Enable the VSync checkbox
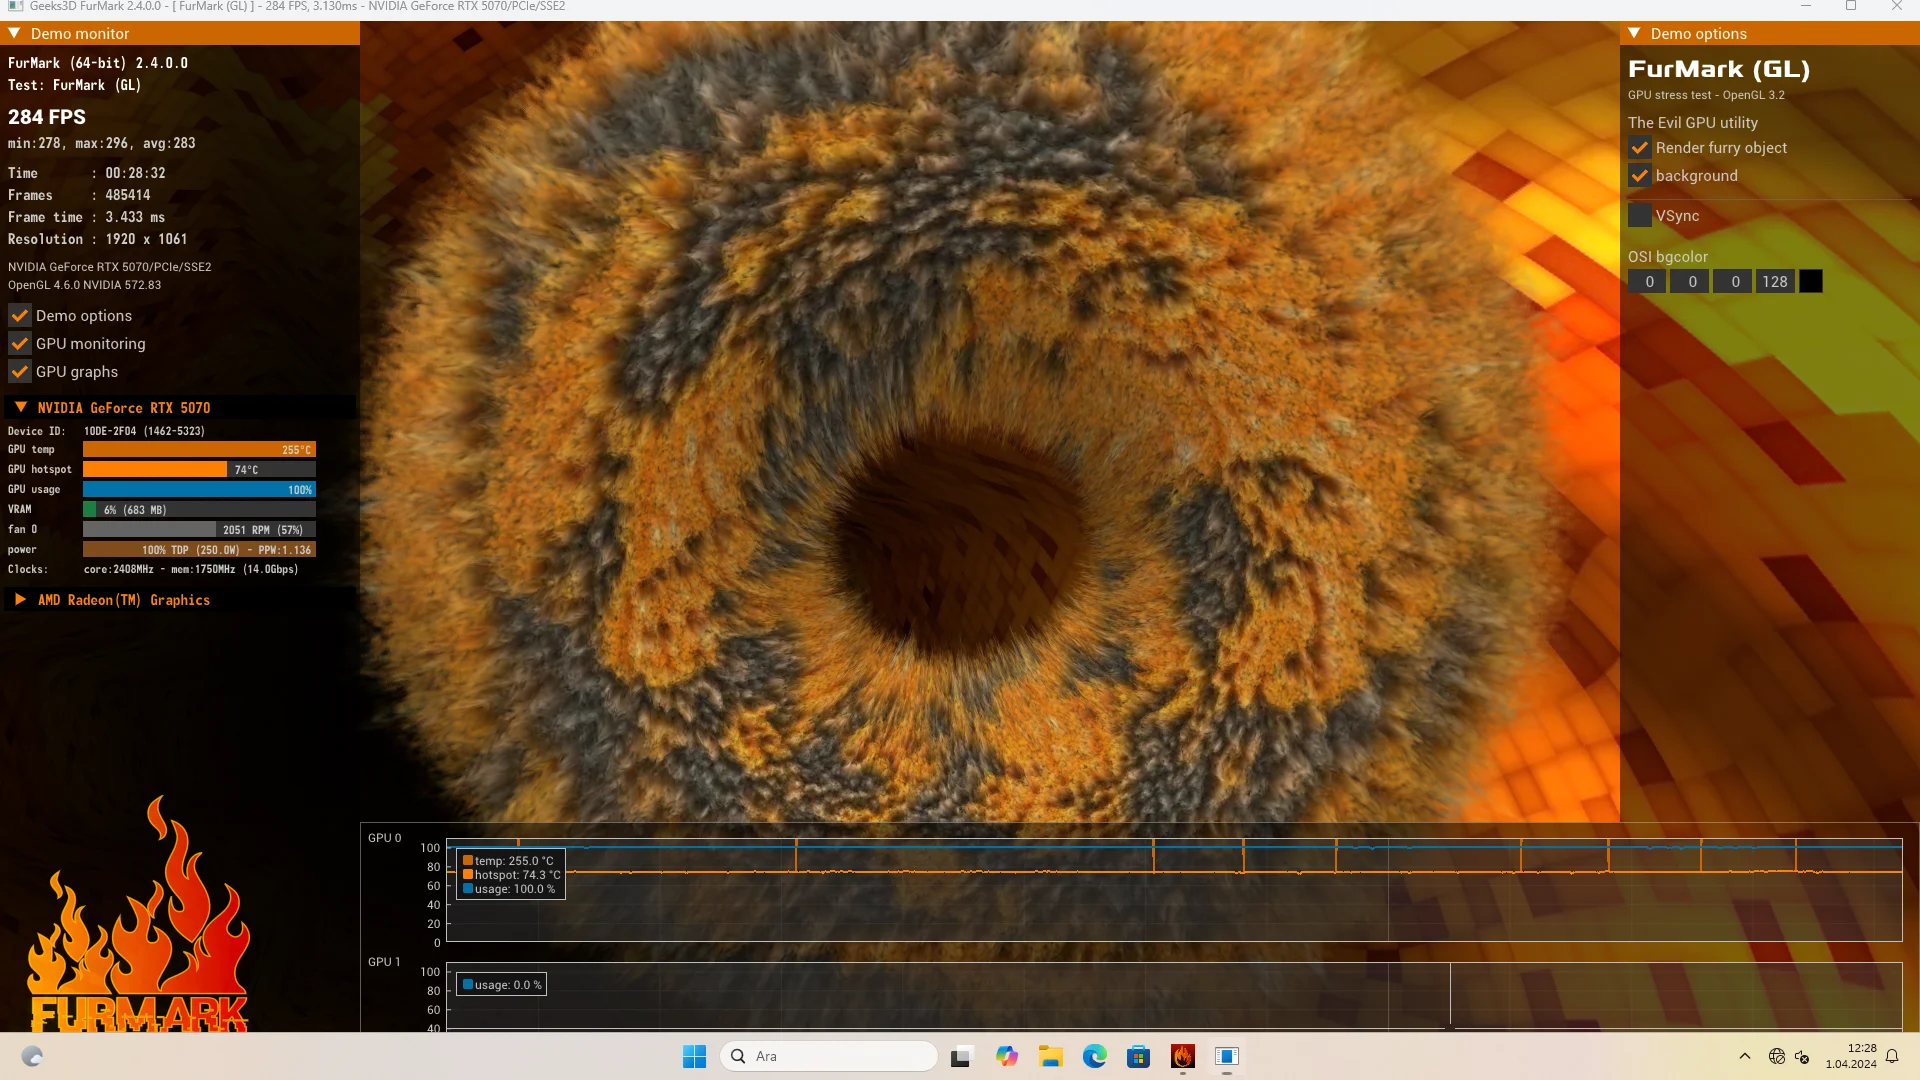The height and width of the screenshot is (1080, 1920). (1640, 216)
